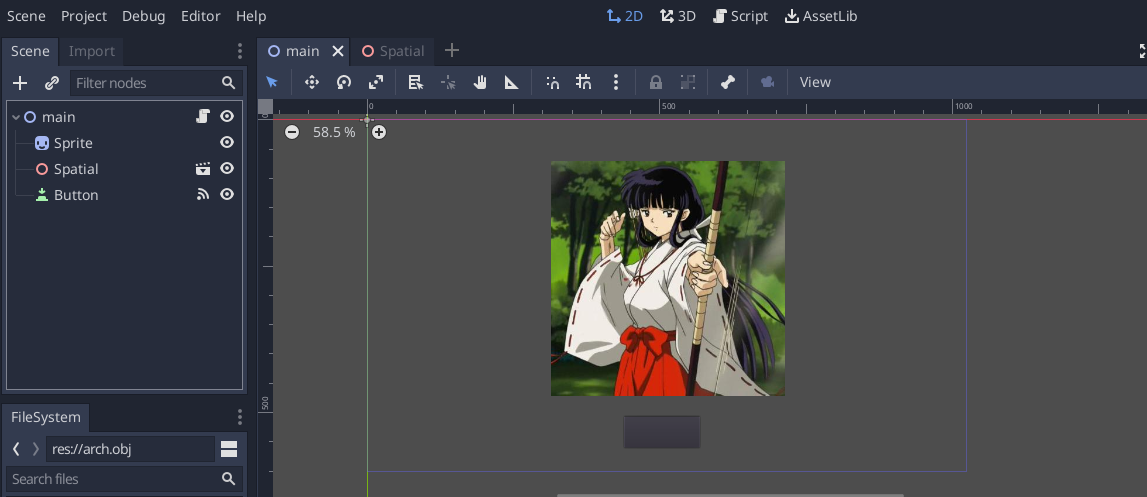Toggle smart snapping
This screenshot has width=1147, height=497.
tap(552, 82)
